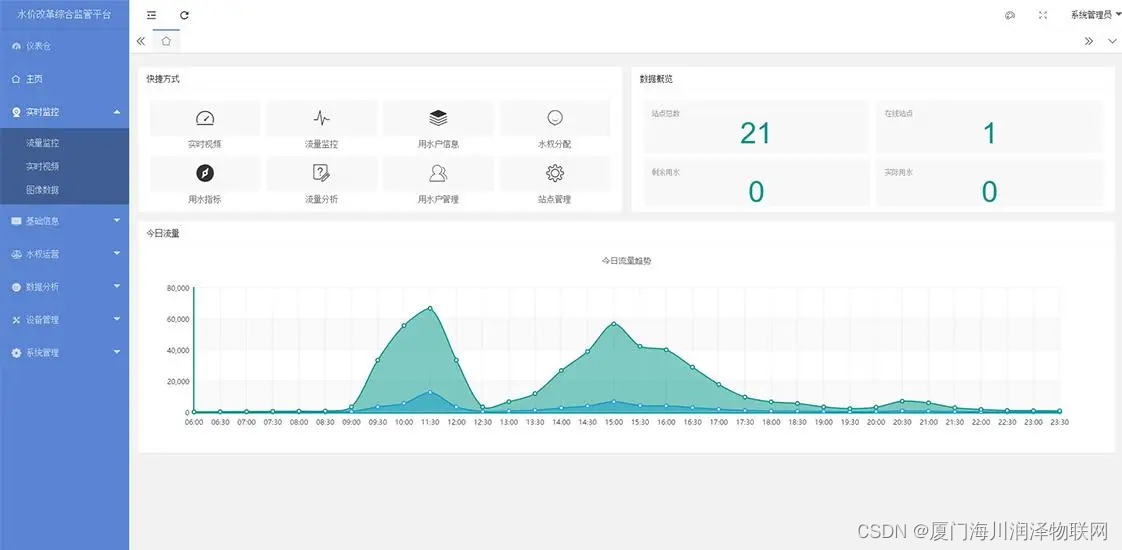This screenshot has height=550, width=1122.
Task: Select the peak data point at 15:00
Action: click(x=614, y=324)
